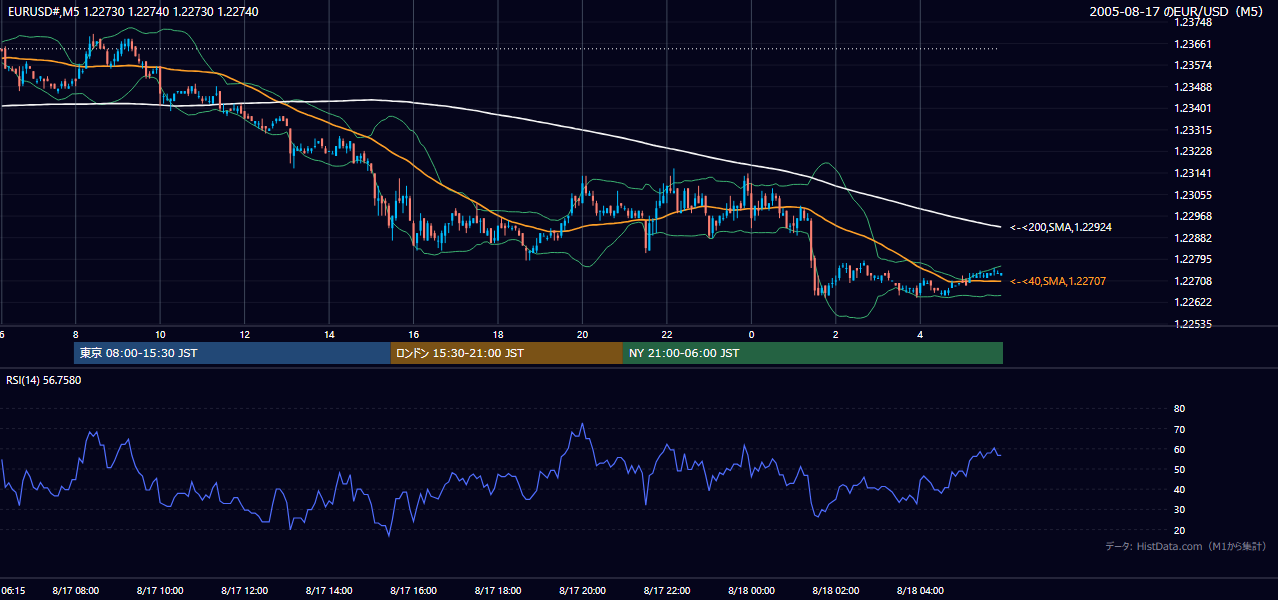The image size is (1278, 600).
Task: Click the price axis value 1.23141
Action: (1192, 173)
